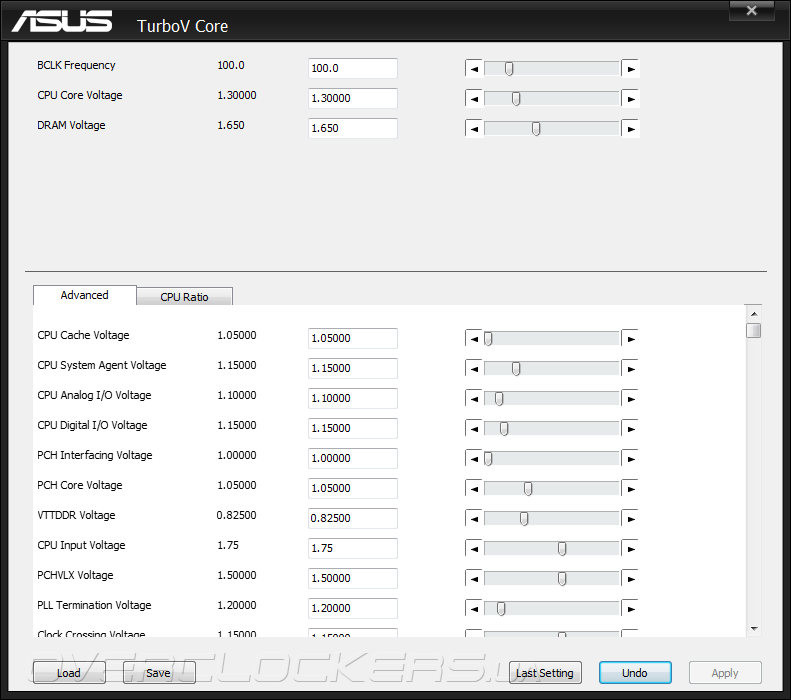
Task: Increase PCH Interfacing Voltage right arrow
Action: point(631,459)
